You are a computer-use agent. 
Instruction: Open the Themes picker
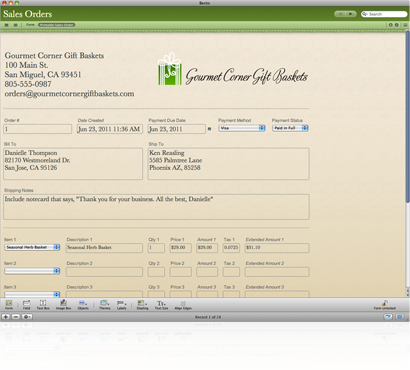point(105,304)
